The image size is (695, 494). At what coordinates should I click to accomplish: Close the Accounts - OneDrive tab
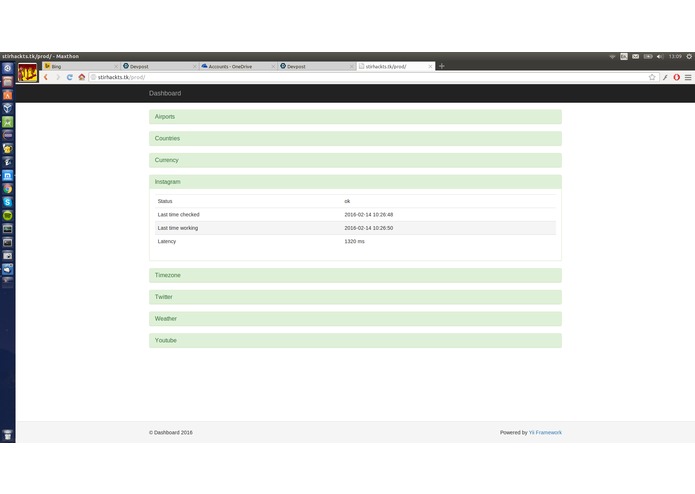(x=273, y=66)
